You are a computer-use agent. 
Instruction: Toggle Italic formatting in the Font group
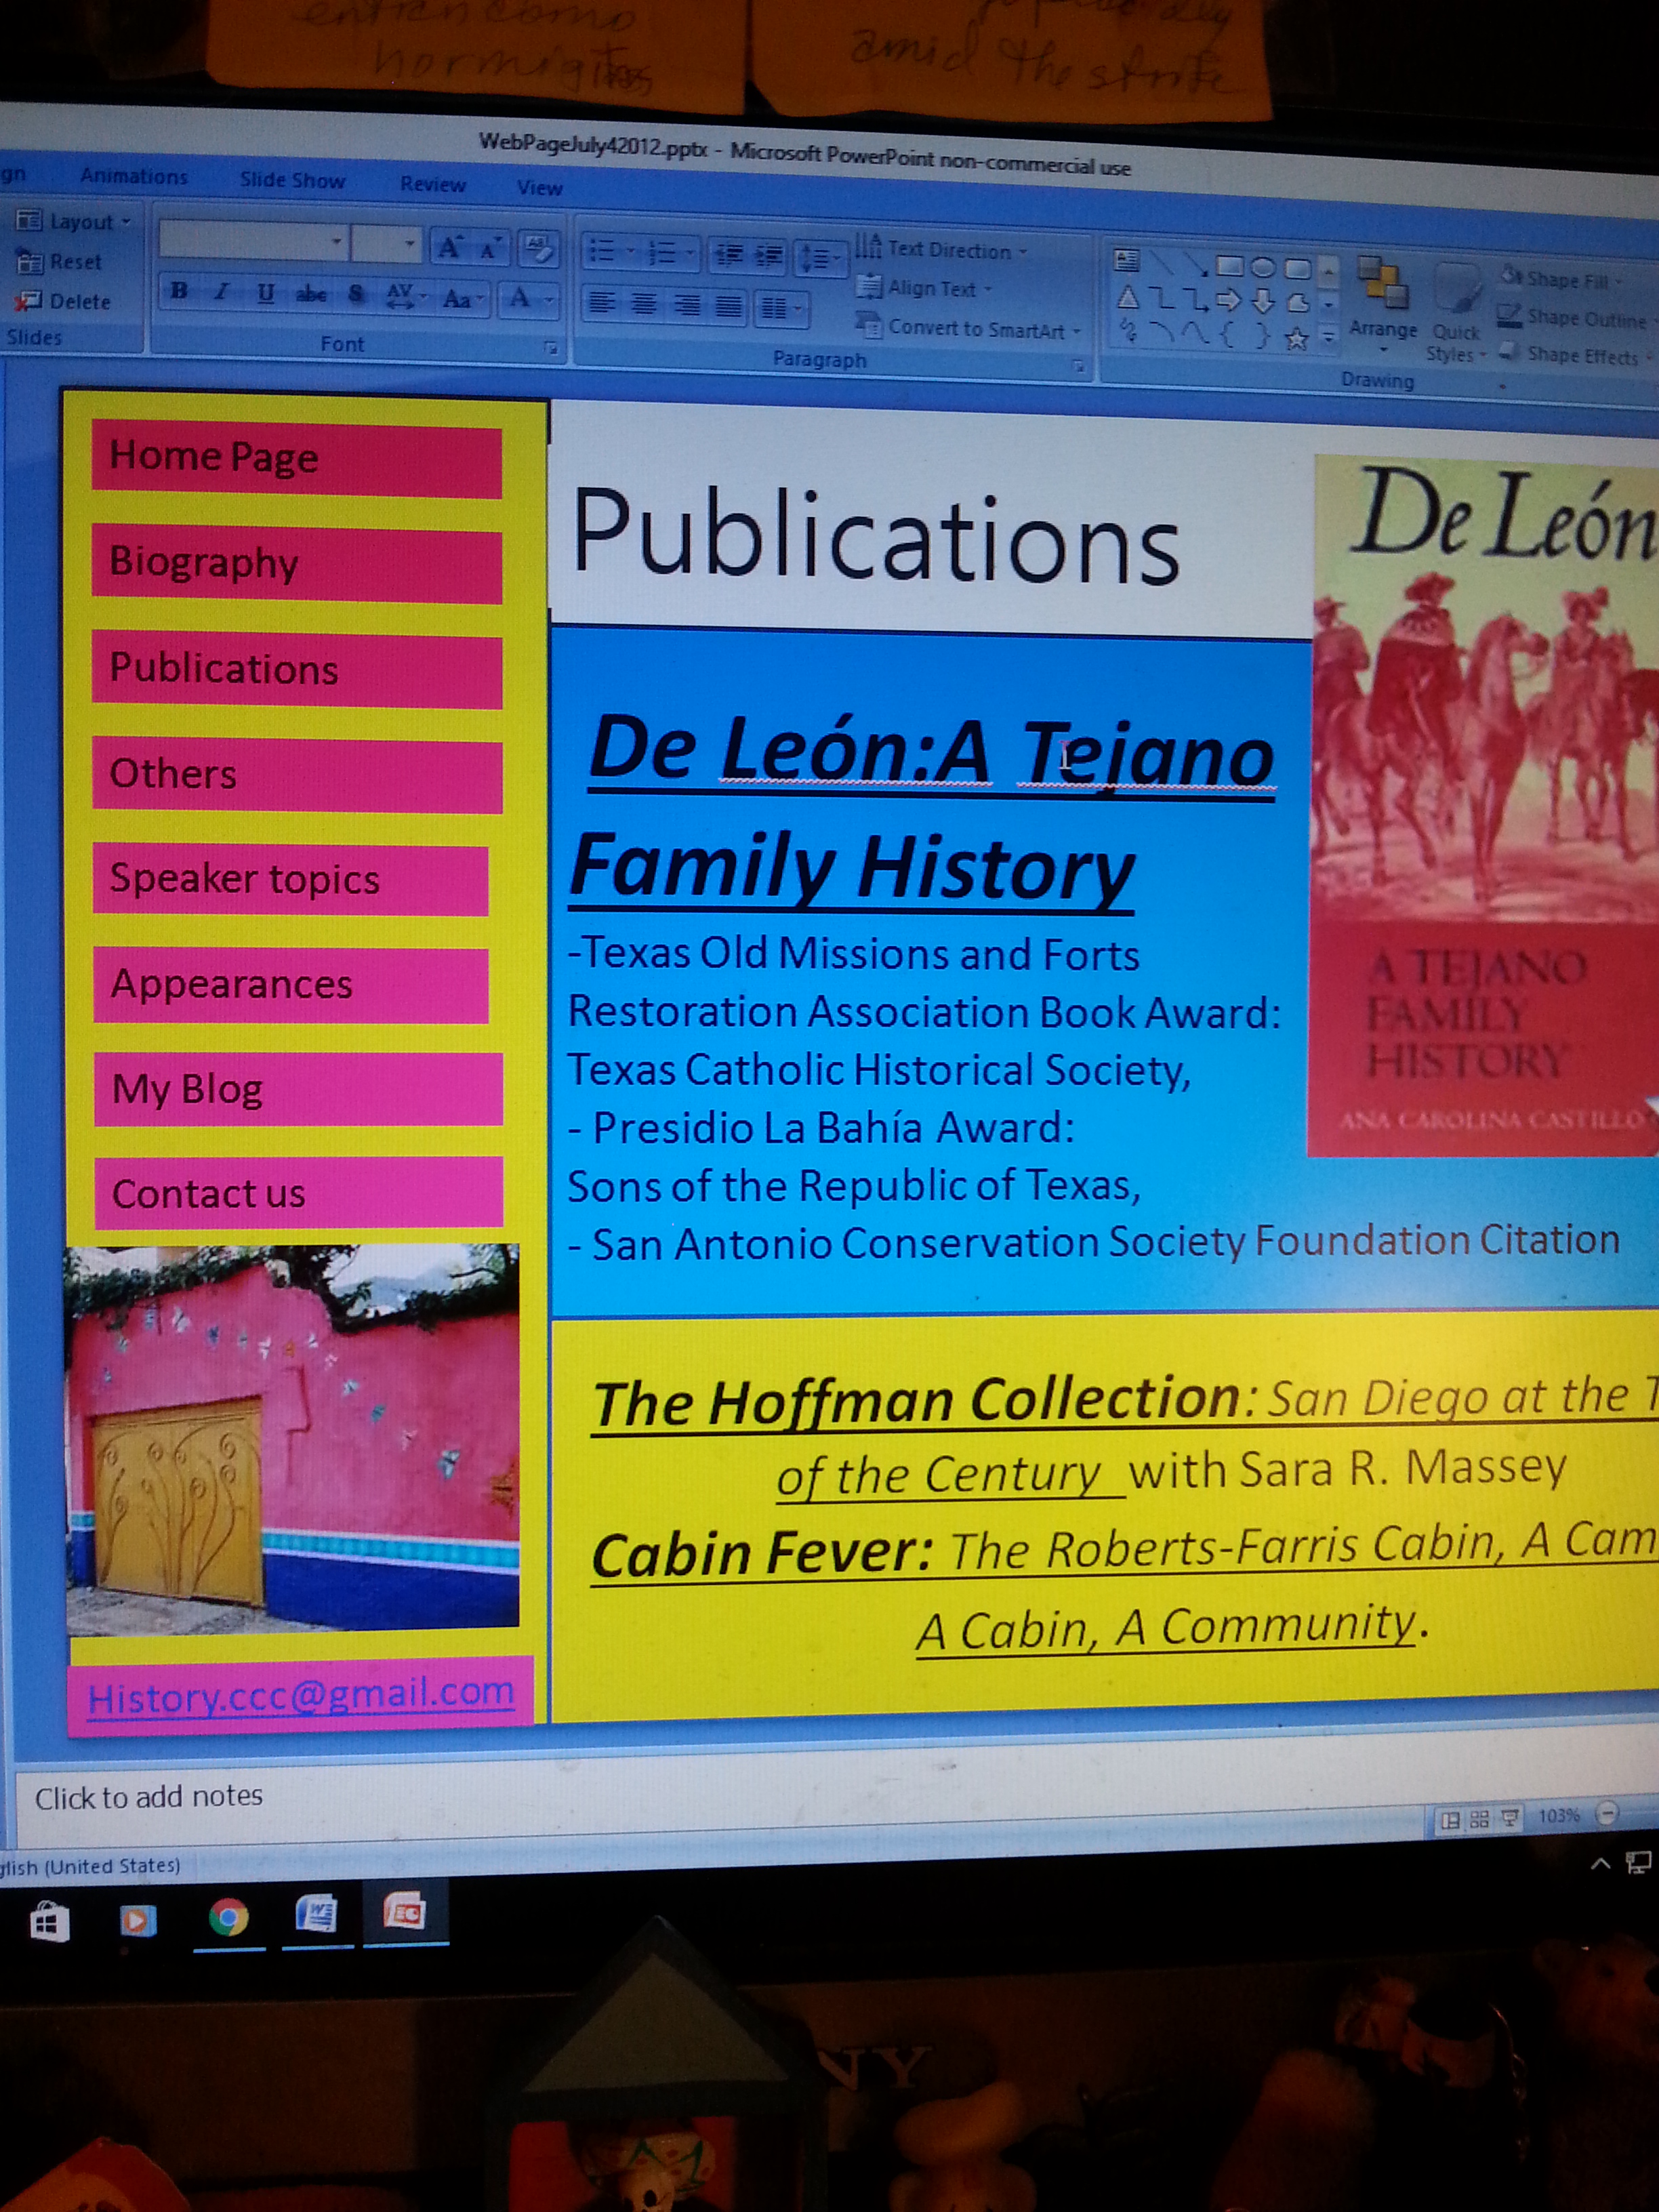[x=222, y=292]
